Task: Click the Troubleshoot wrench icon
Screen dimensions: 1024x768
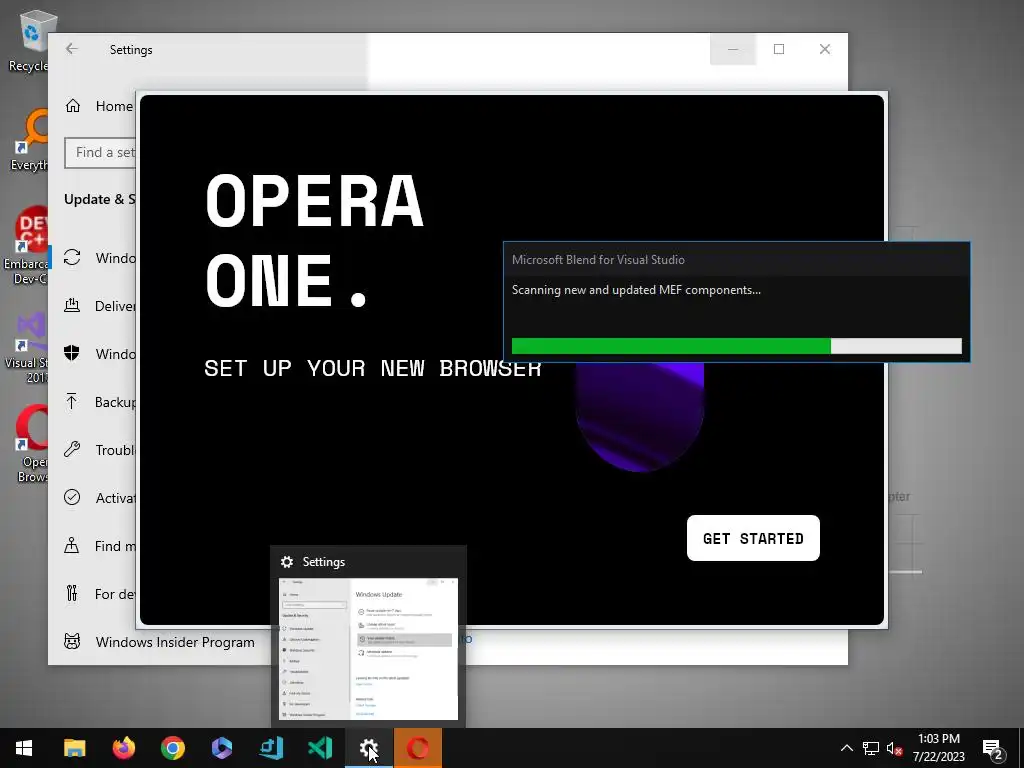Action: click(x=72, y=449)
